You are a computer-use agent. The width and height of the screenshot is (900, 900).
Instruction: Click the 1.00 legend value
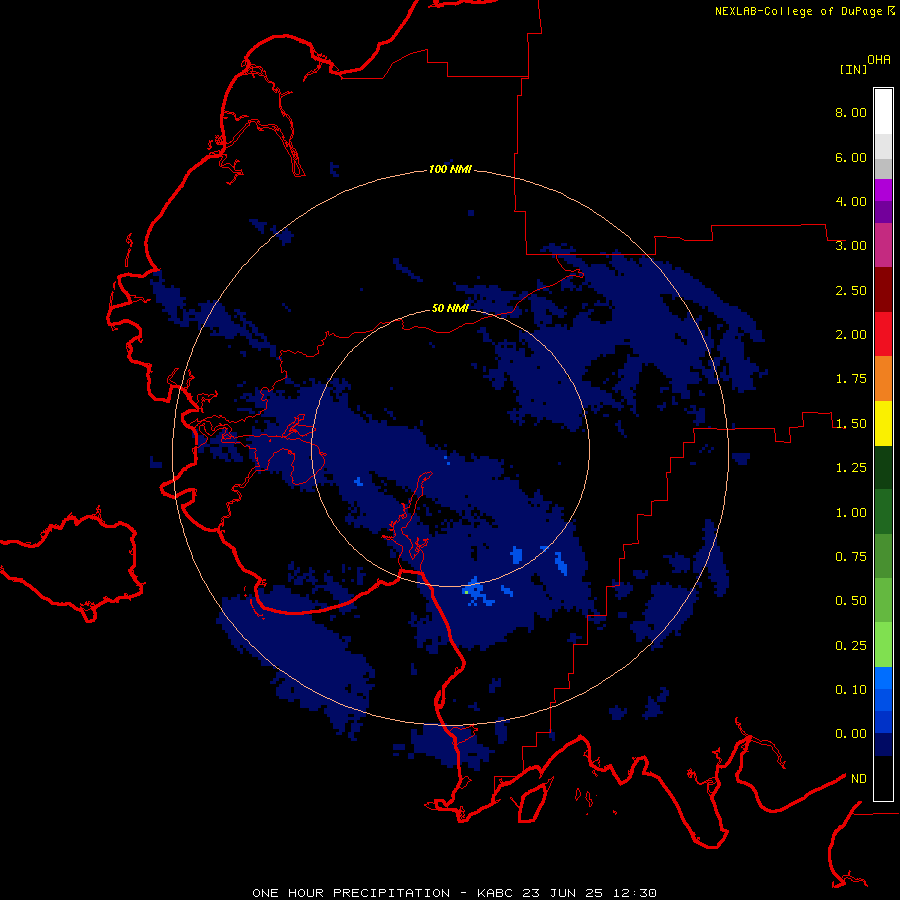pyautogui.click(x=851, y=513)
